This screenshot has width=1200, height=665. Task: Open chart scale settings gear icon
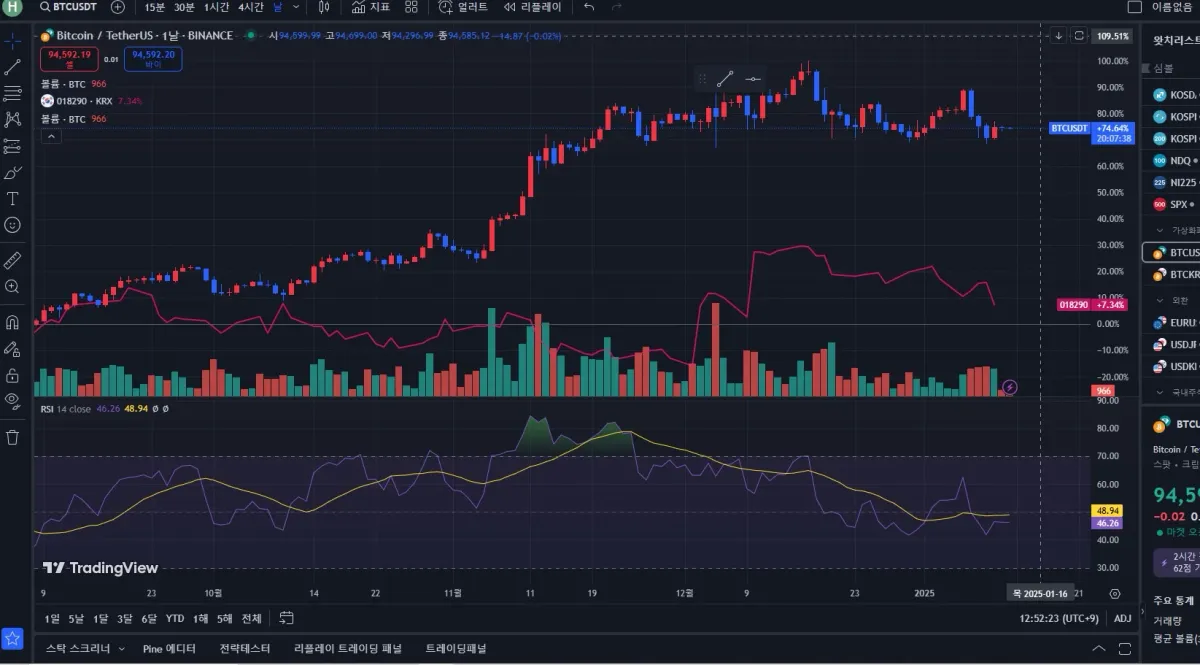tap(1115, 593)
